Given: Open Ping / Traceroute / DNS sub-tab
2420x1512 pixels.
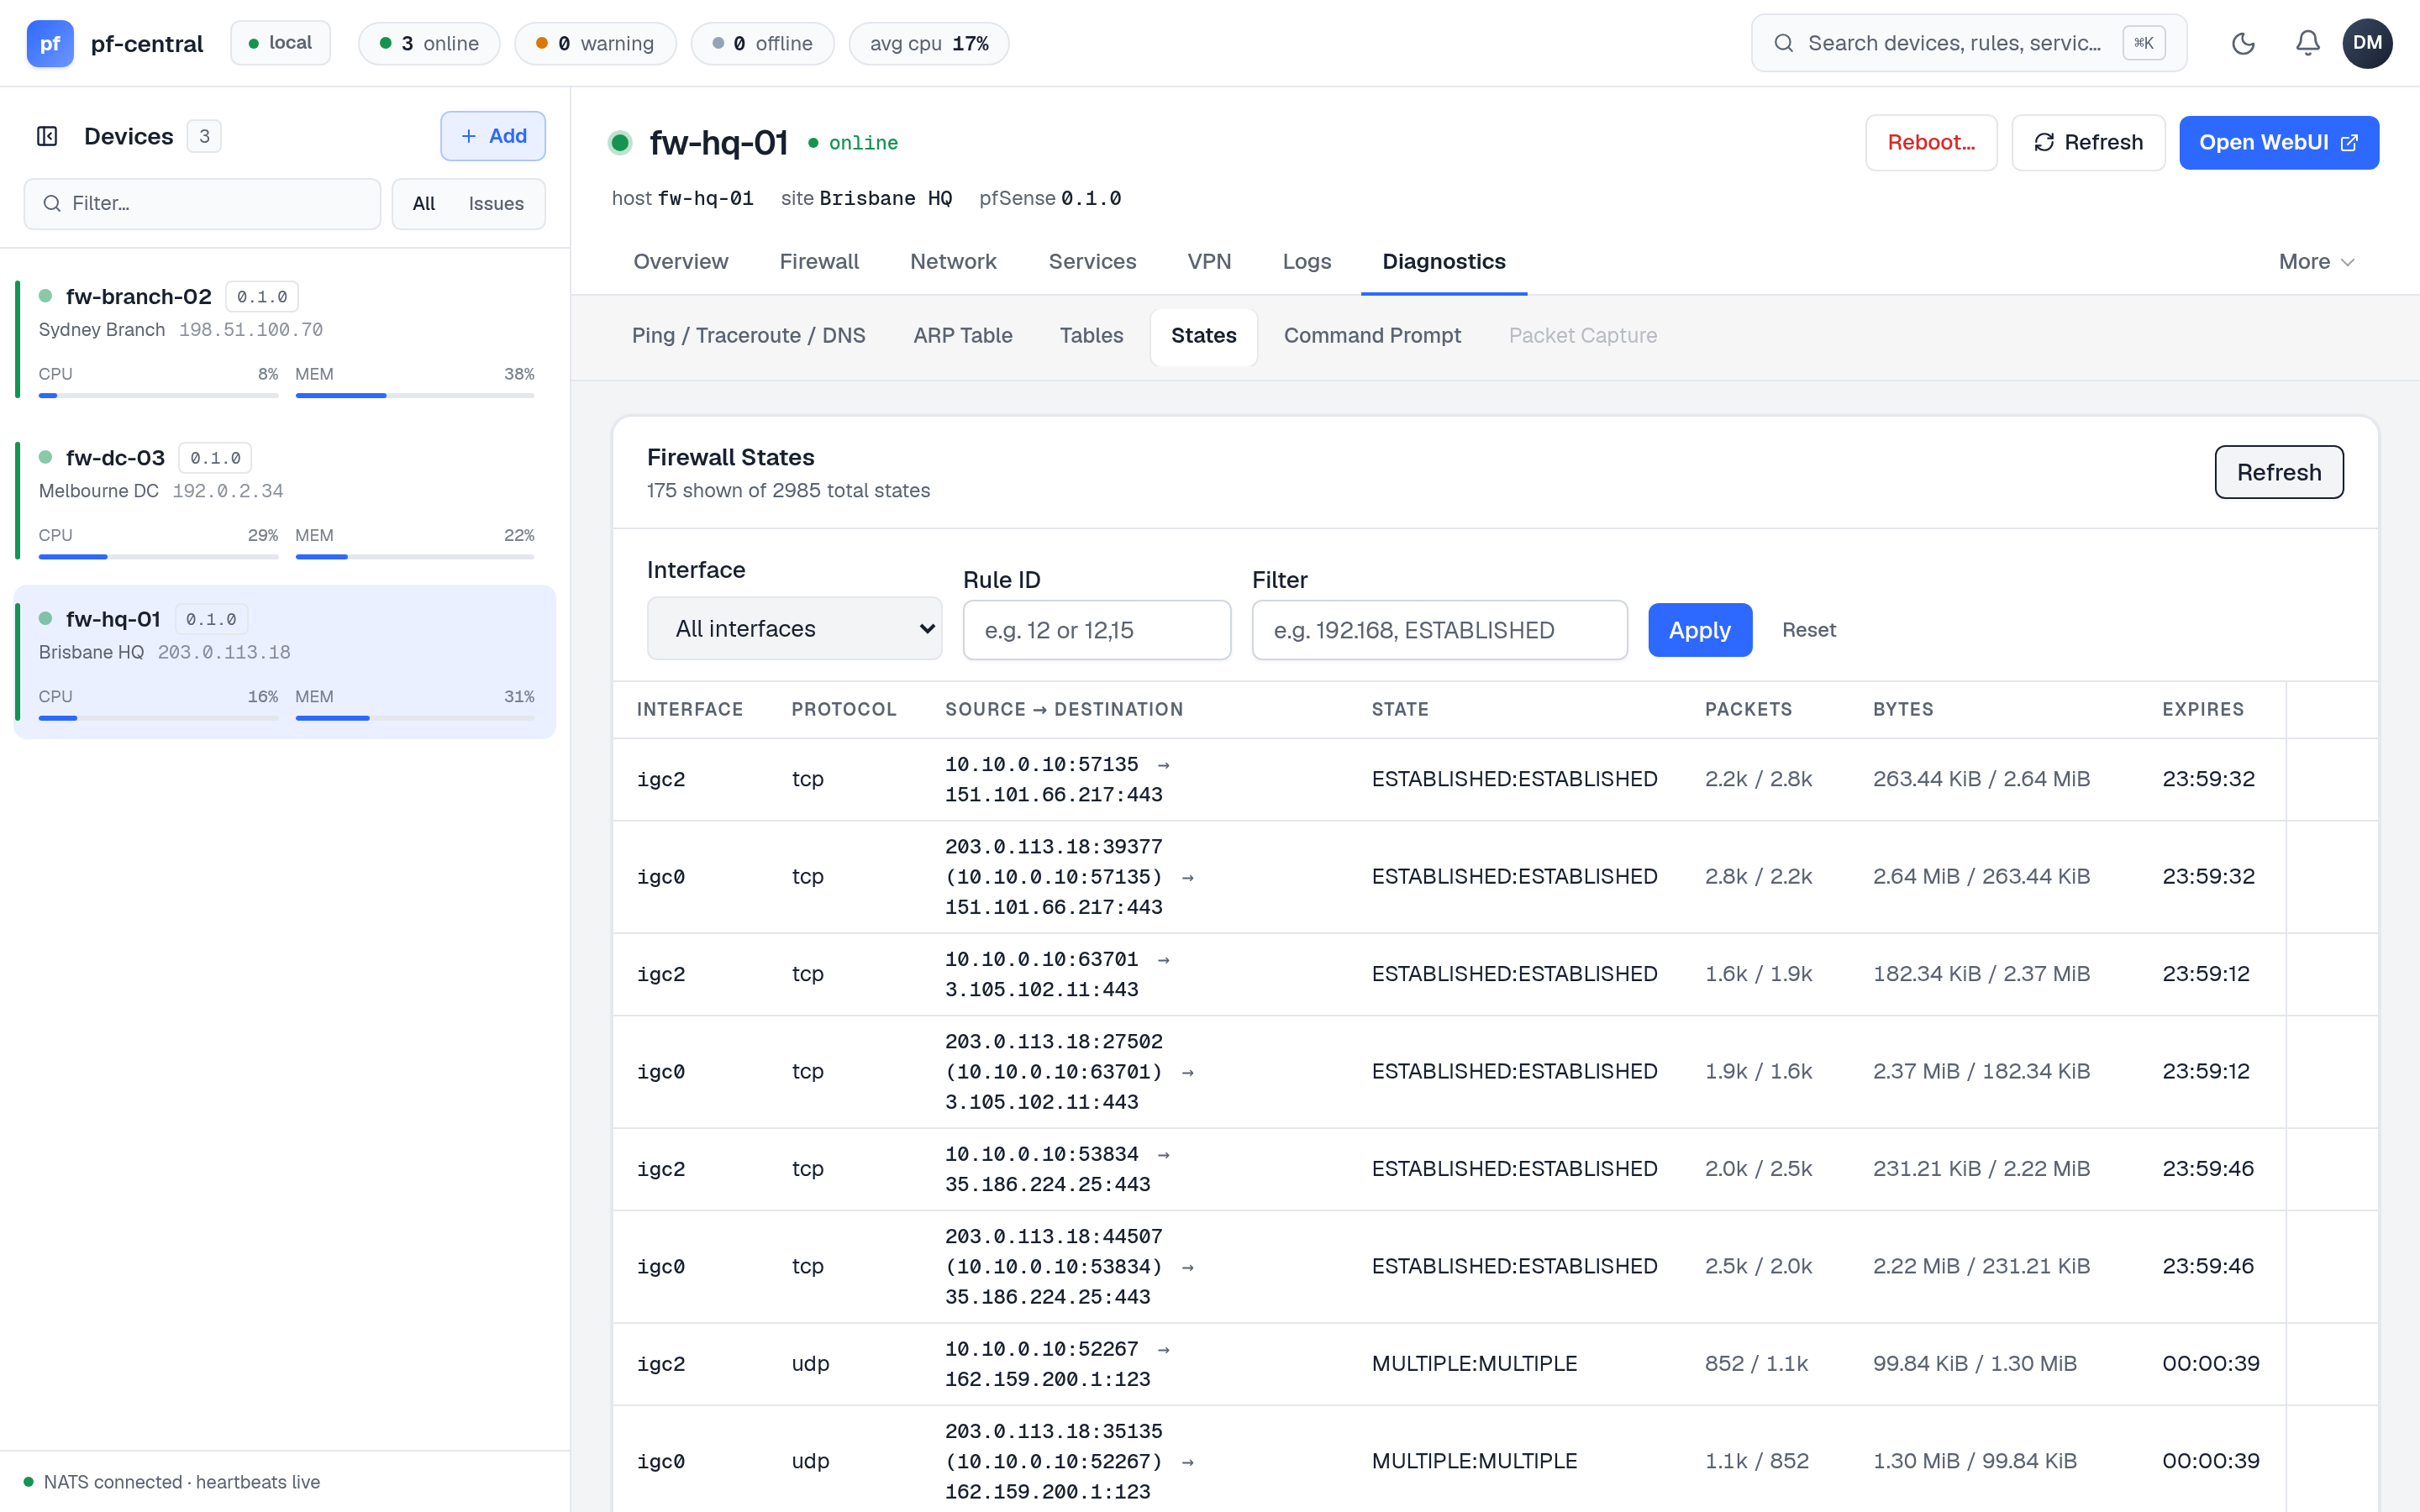Looking at the screenshot, I should coord(748,336).
